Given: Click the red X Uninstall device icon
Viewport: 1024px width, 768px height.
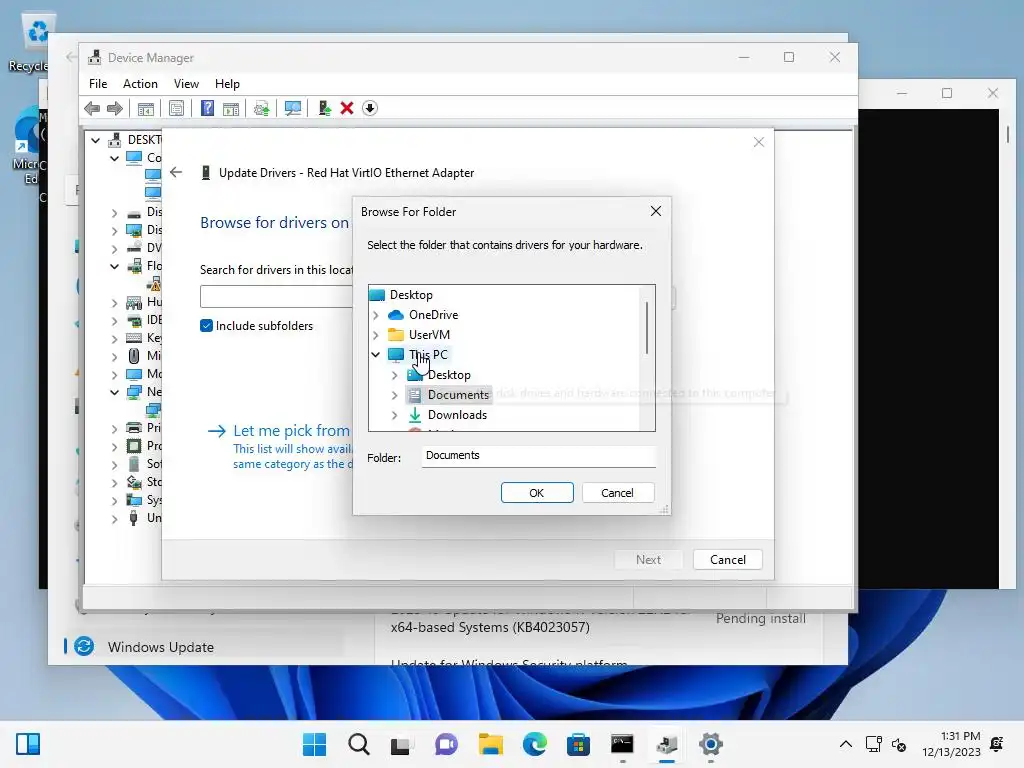Looking at the screenshot, I should tap(347, 108).
